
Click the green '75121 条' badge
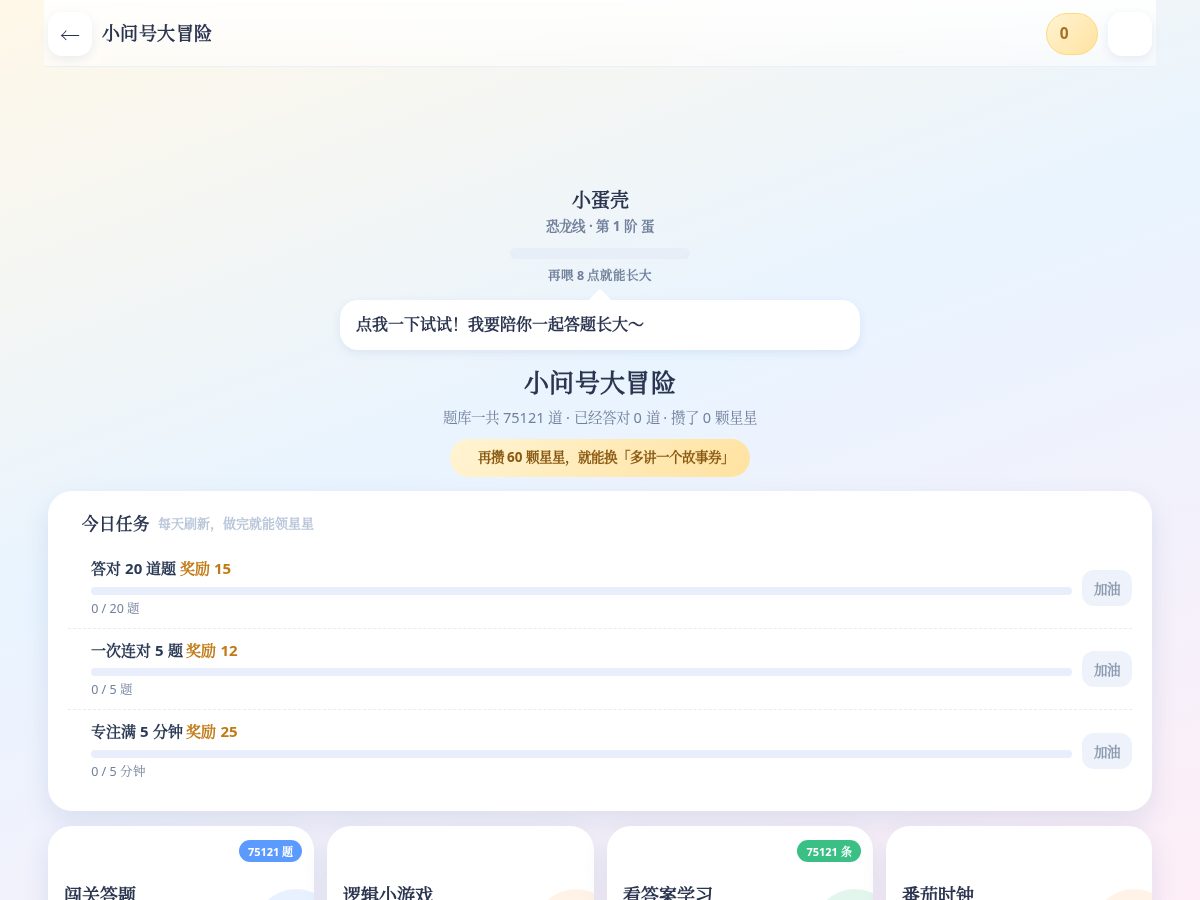829,851
